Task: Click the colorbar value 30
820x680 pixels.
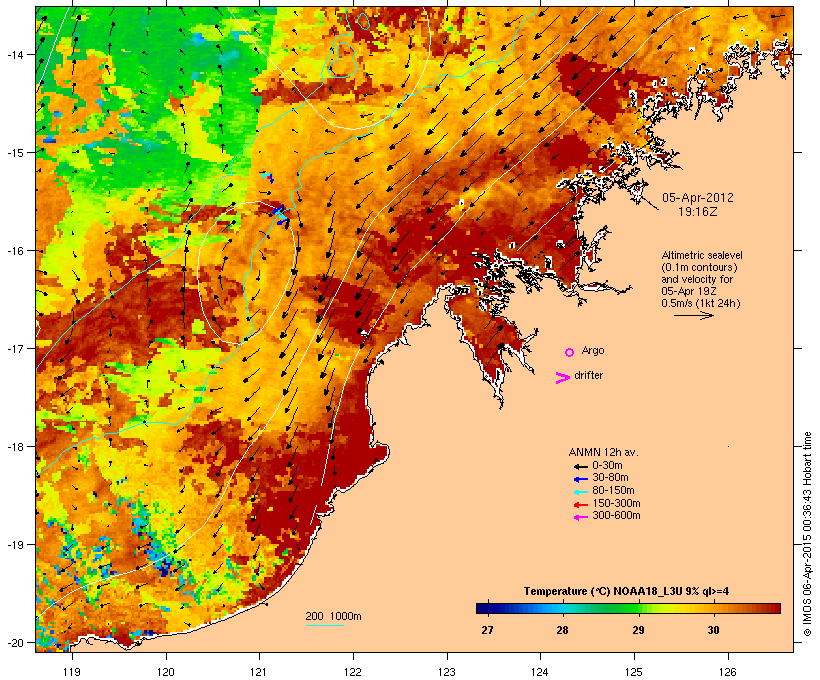Action: [713, 630]
